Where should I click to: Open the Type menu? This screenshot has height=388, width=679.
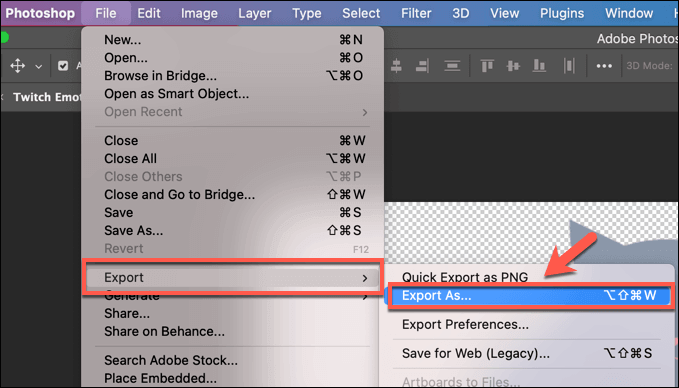click(x=307, y=13)
